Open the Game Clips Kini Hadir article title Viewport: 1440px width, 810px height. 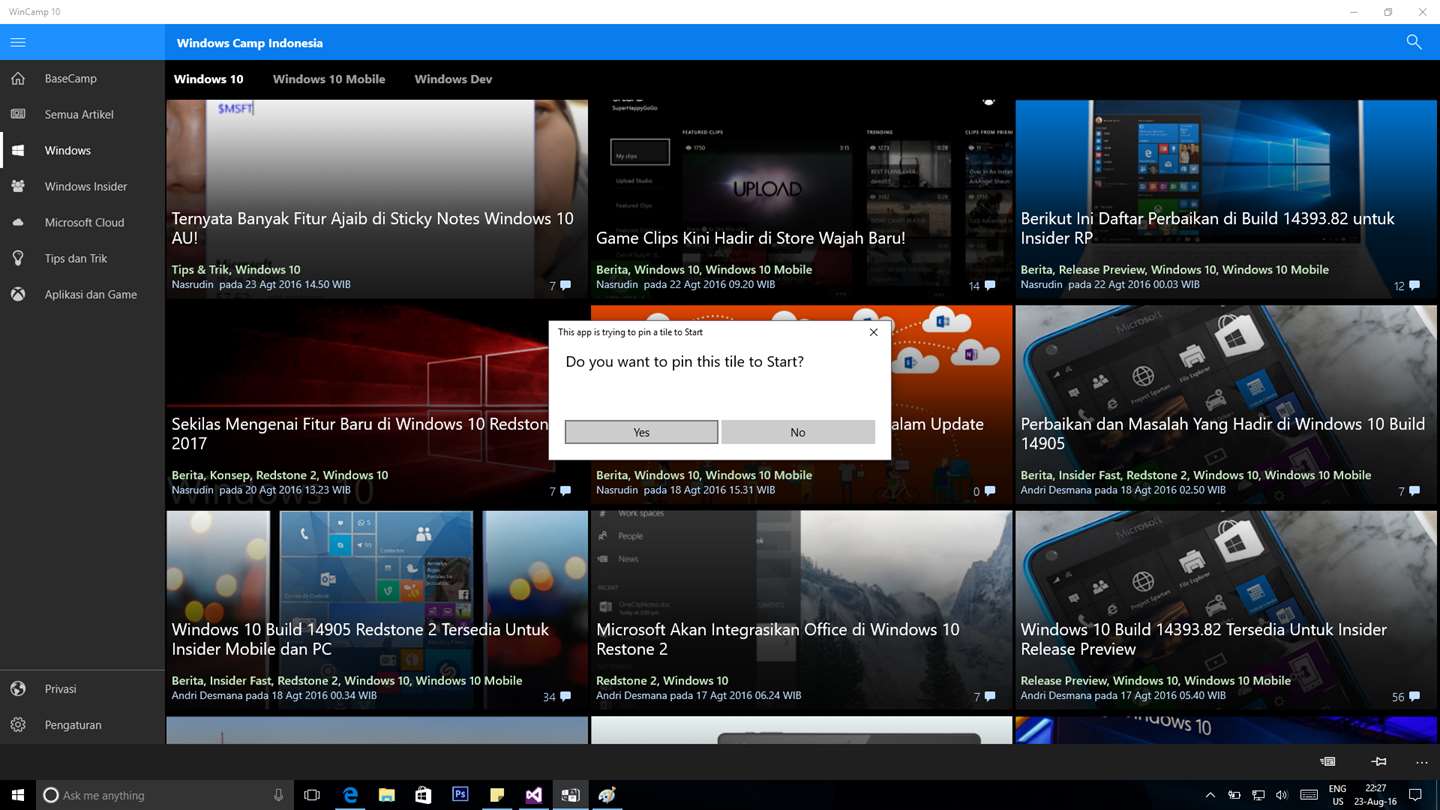click(750, 238)
